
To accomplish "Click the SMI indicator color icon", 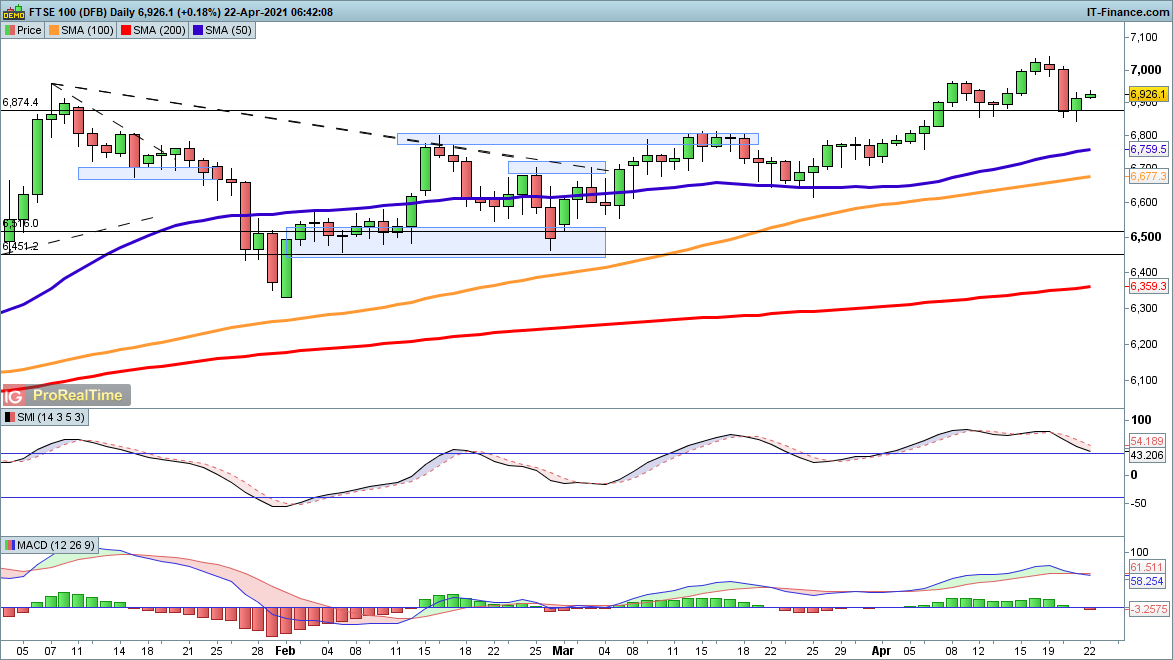I will click(x=9, y=417).
